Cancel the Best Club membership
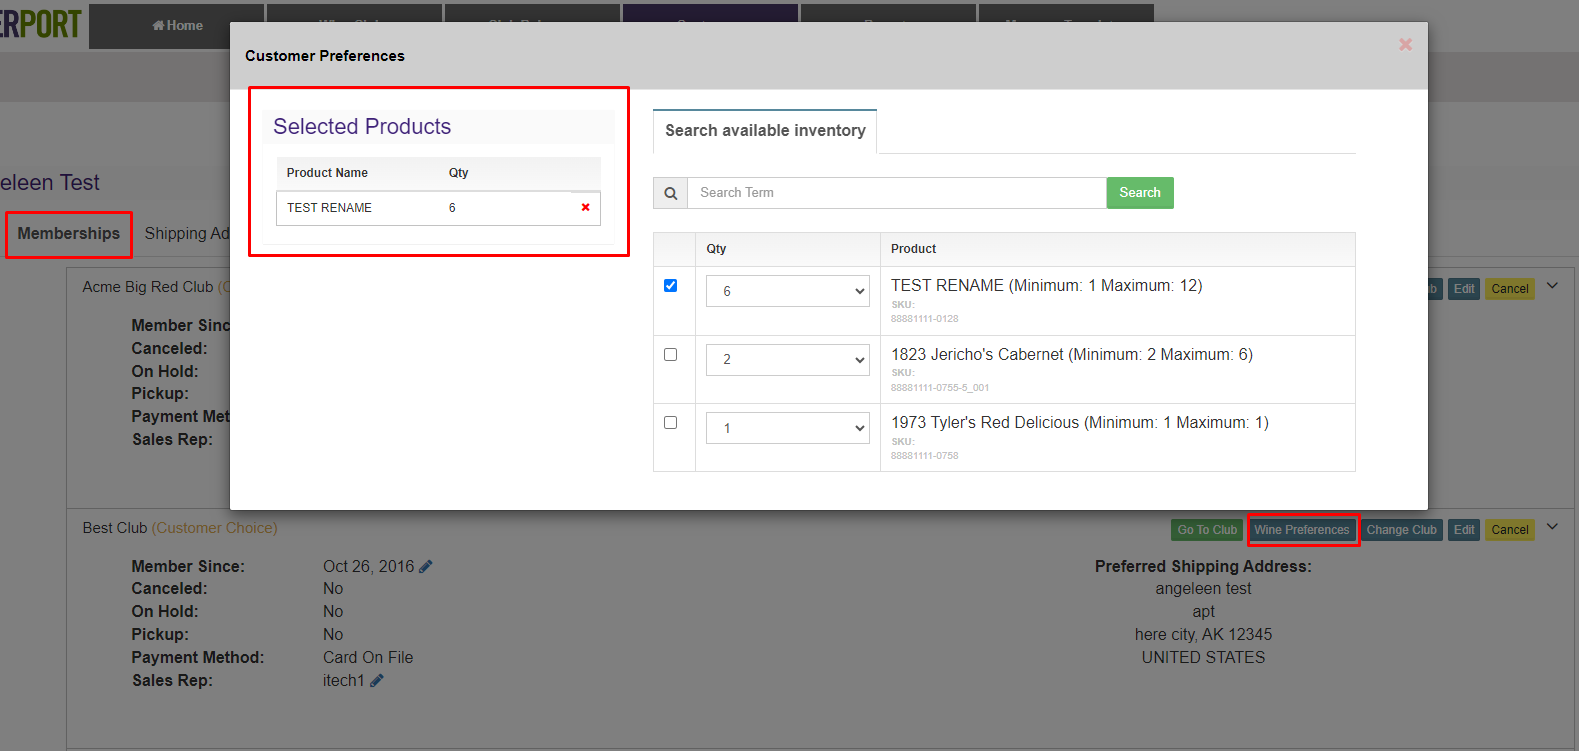The height and width of the screenshot is (751, 1579). tap(1510, 530)
